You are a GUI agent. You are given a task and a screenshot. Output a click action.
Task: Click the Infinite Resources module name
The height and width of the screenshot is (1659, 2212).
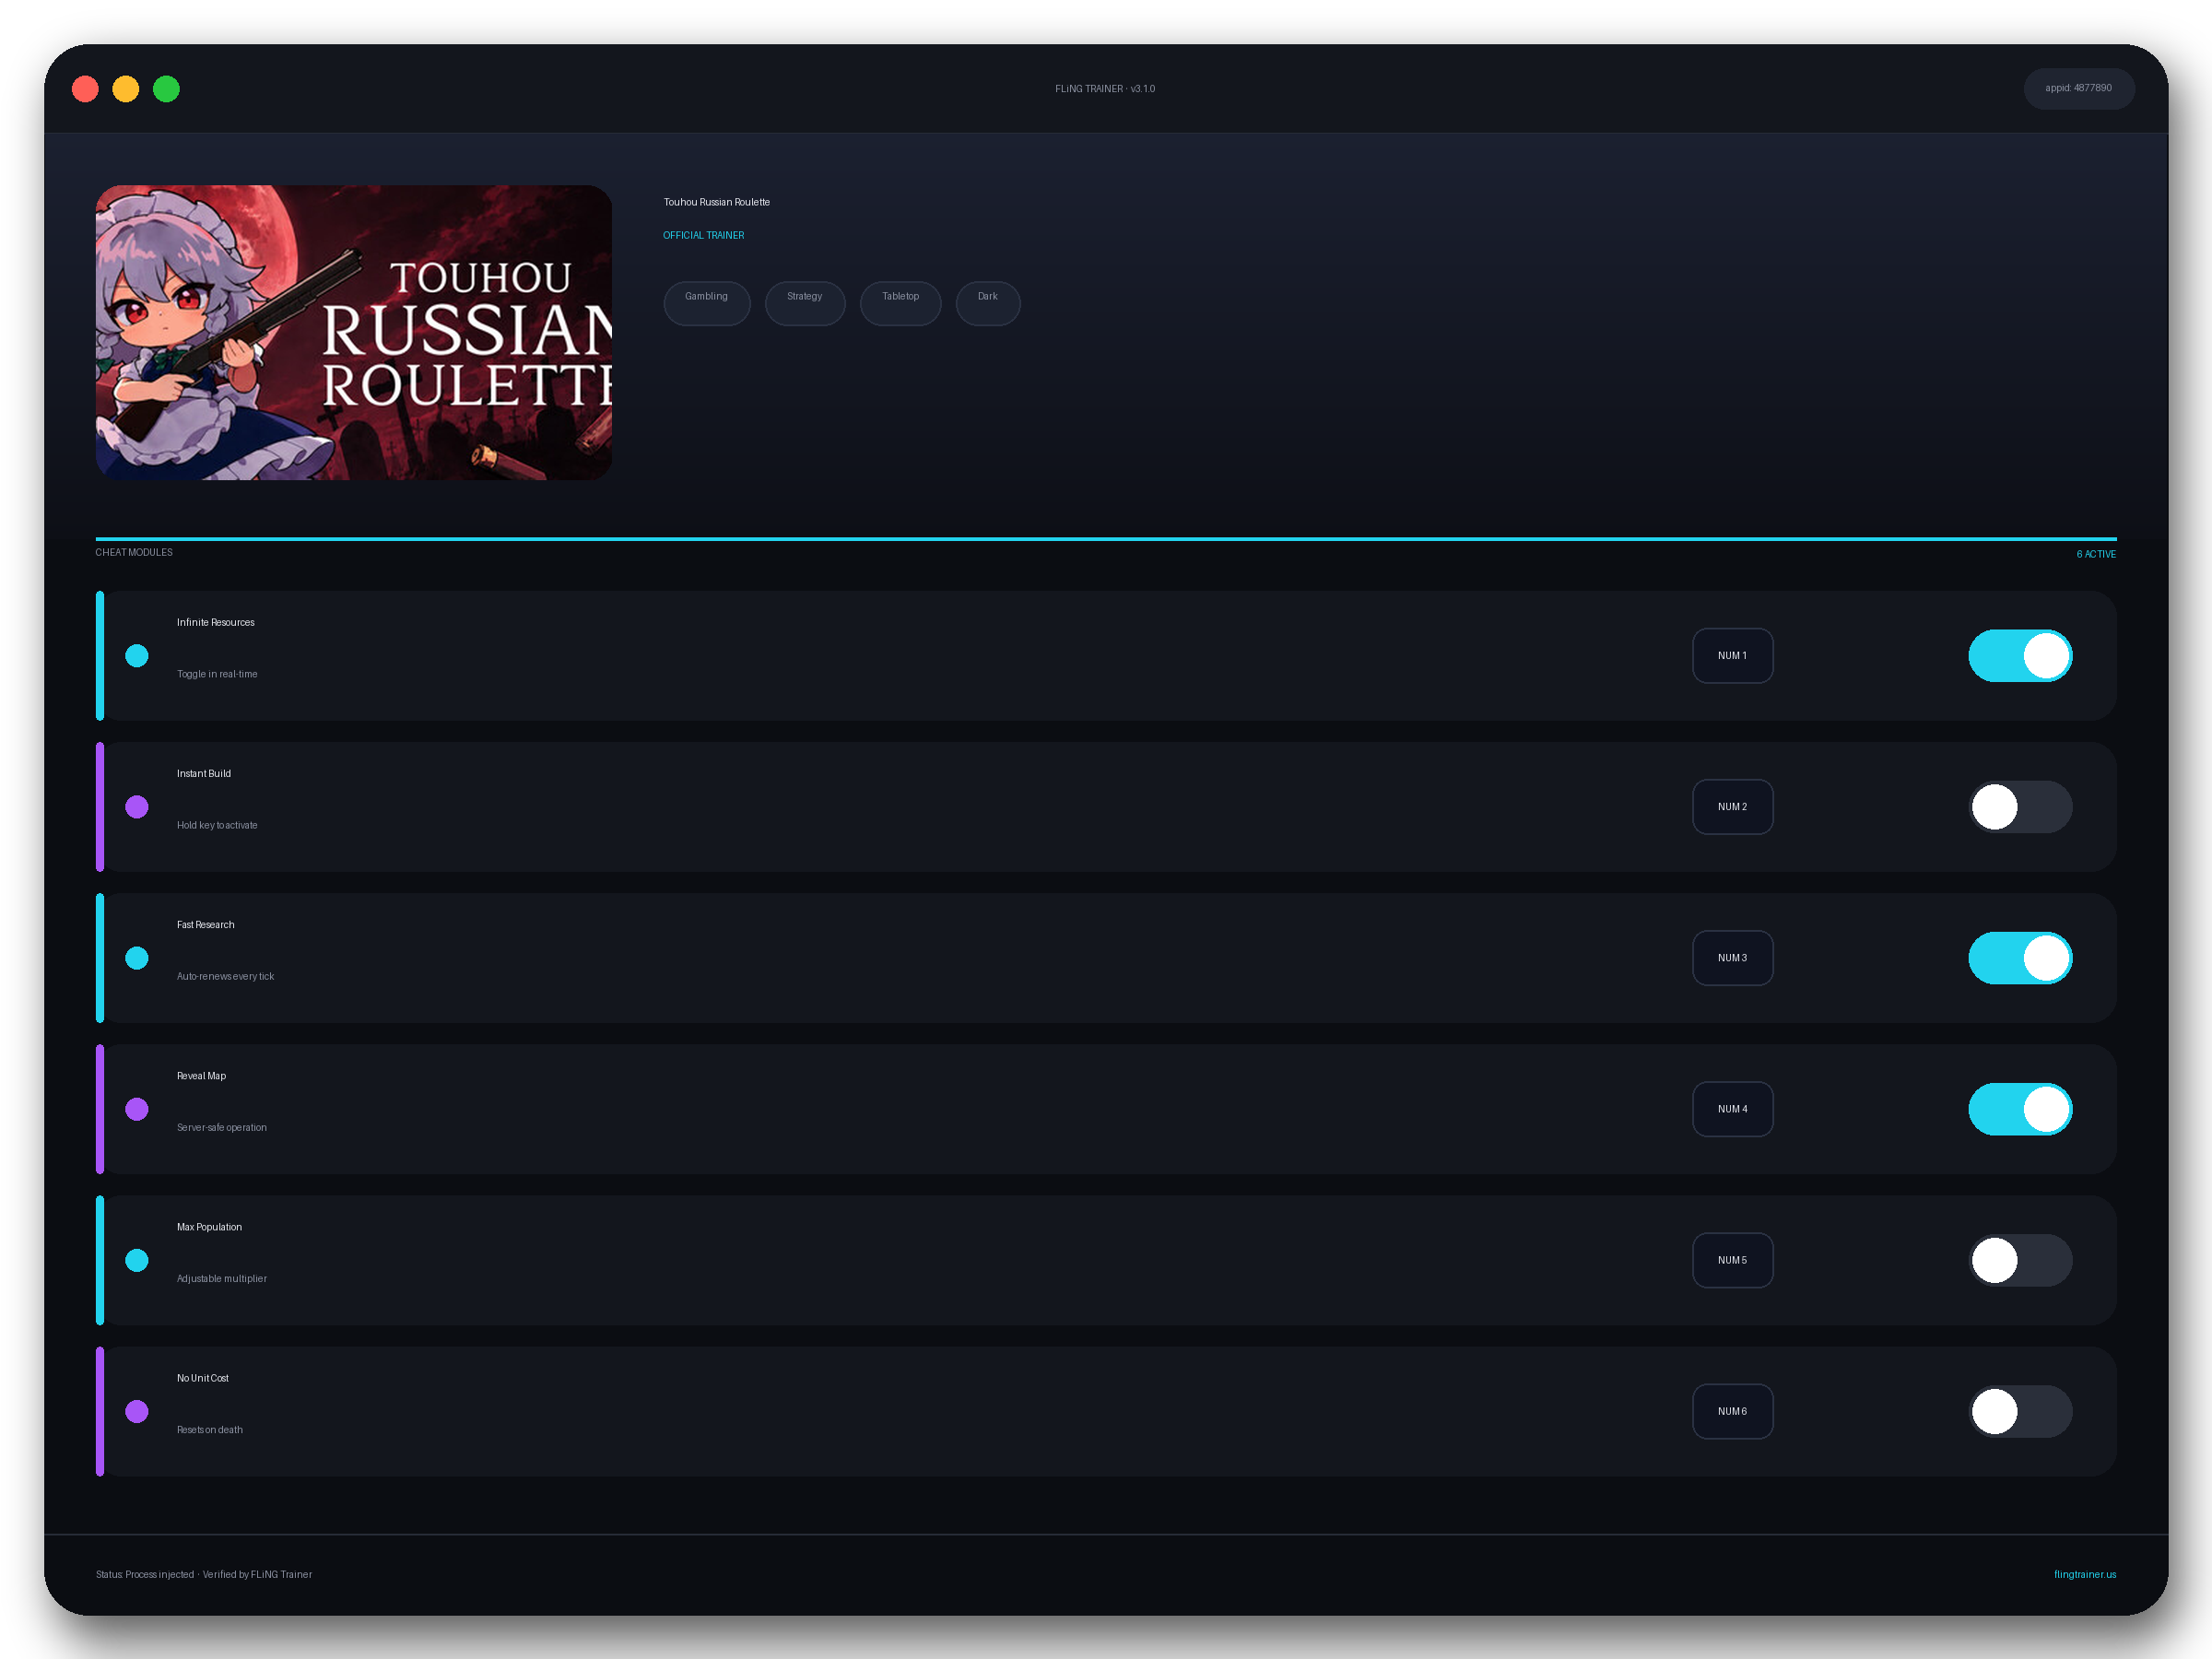(215, 622)
